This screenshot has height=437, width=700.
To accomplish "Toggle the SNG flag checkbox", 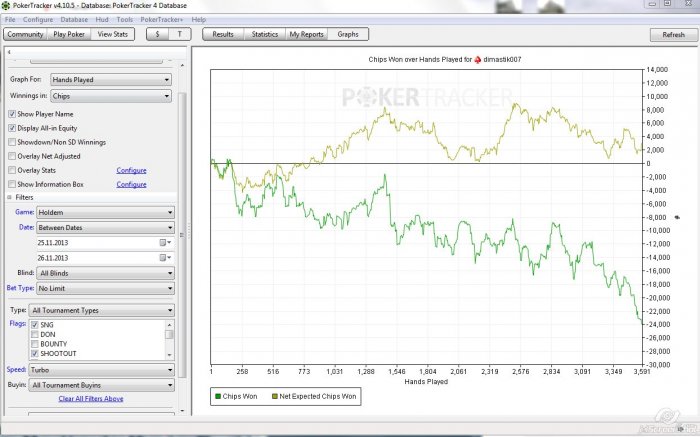I will (34, 325).
